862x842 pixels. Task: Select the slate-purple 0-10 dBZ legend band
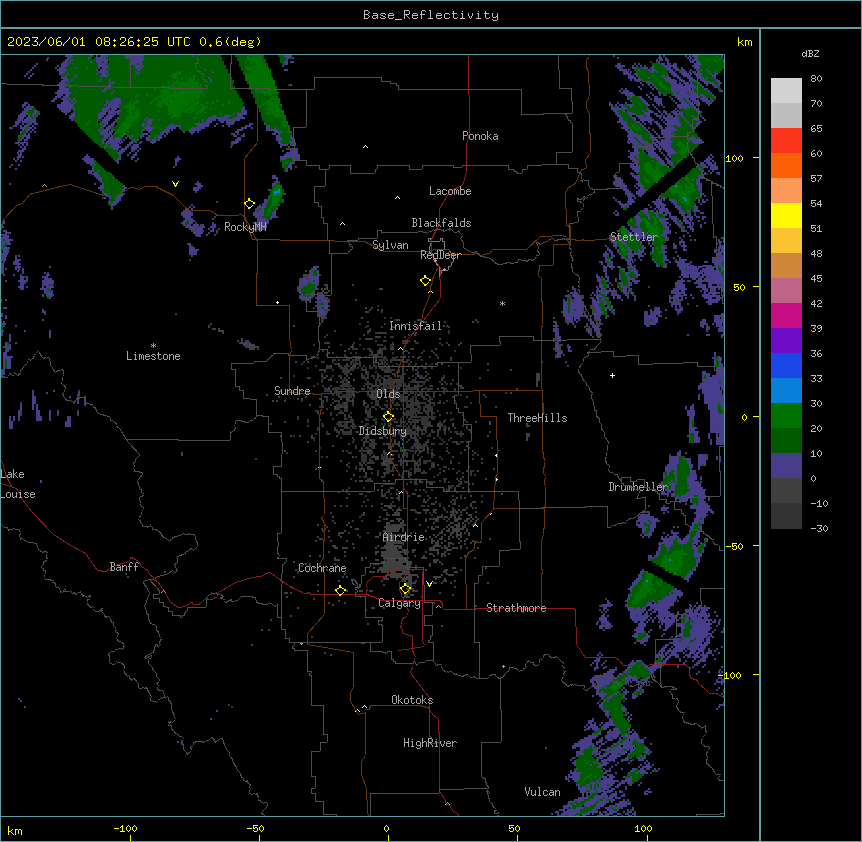point(786,466)
